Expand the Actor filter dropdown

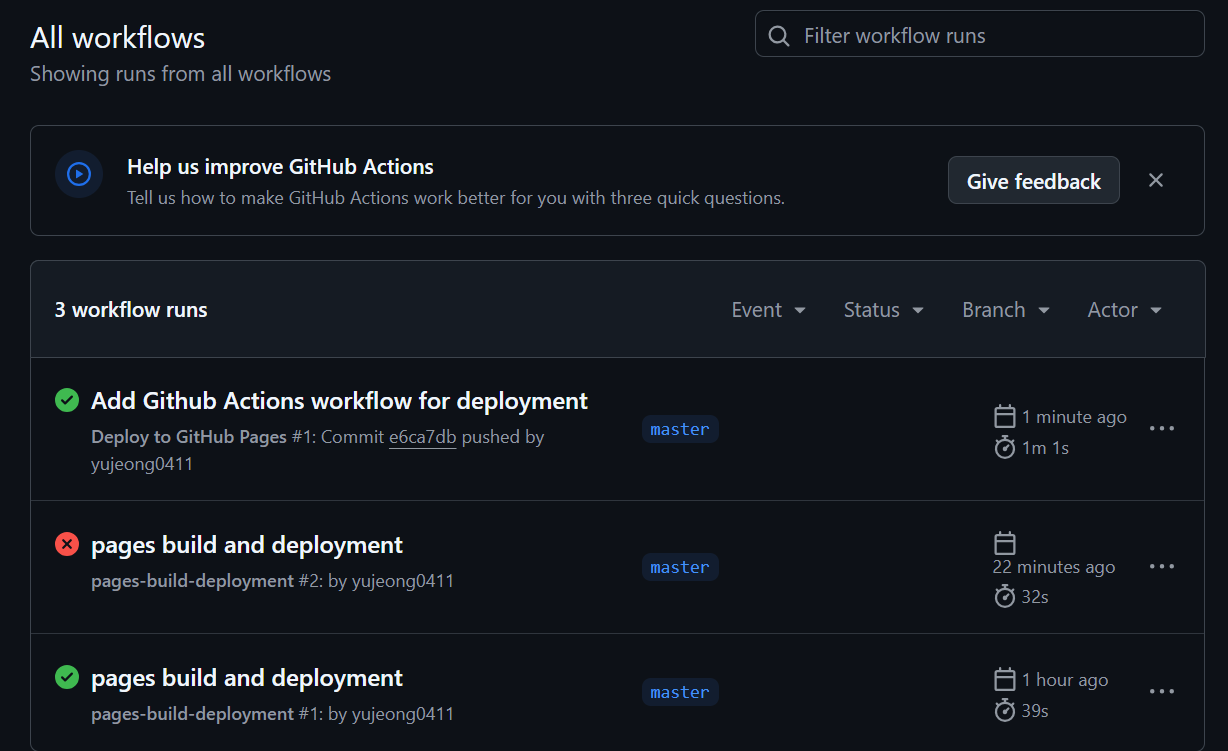coord(1124,310)
